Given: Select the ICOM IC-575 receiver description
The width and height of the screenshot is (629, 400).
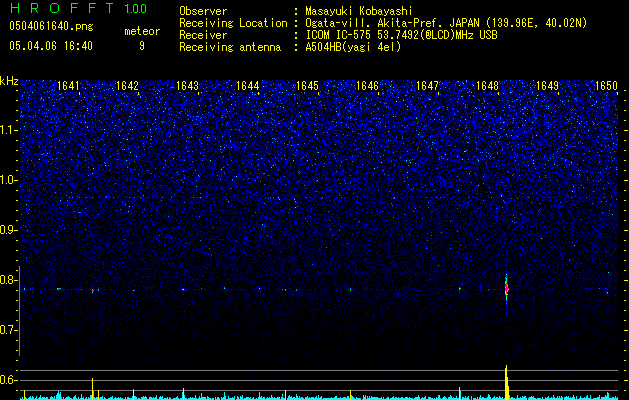Looking at the screenshot, I should coord(401,35).
